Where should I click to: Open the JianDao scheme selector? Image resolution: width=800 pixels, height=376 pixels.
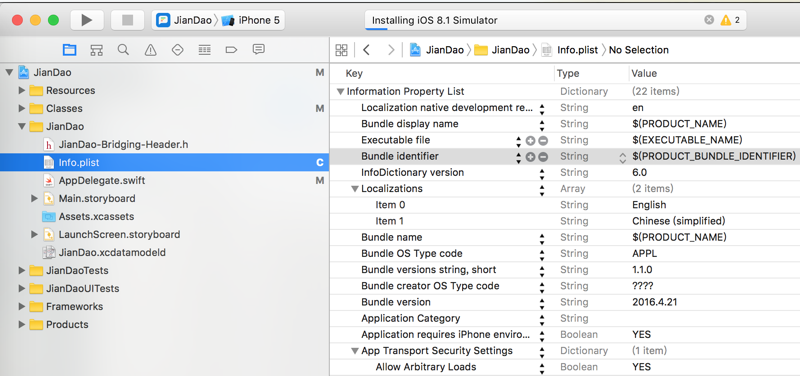click(185, 20)
